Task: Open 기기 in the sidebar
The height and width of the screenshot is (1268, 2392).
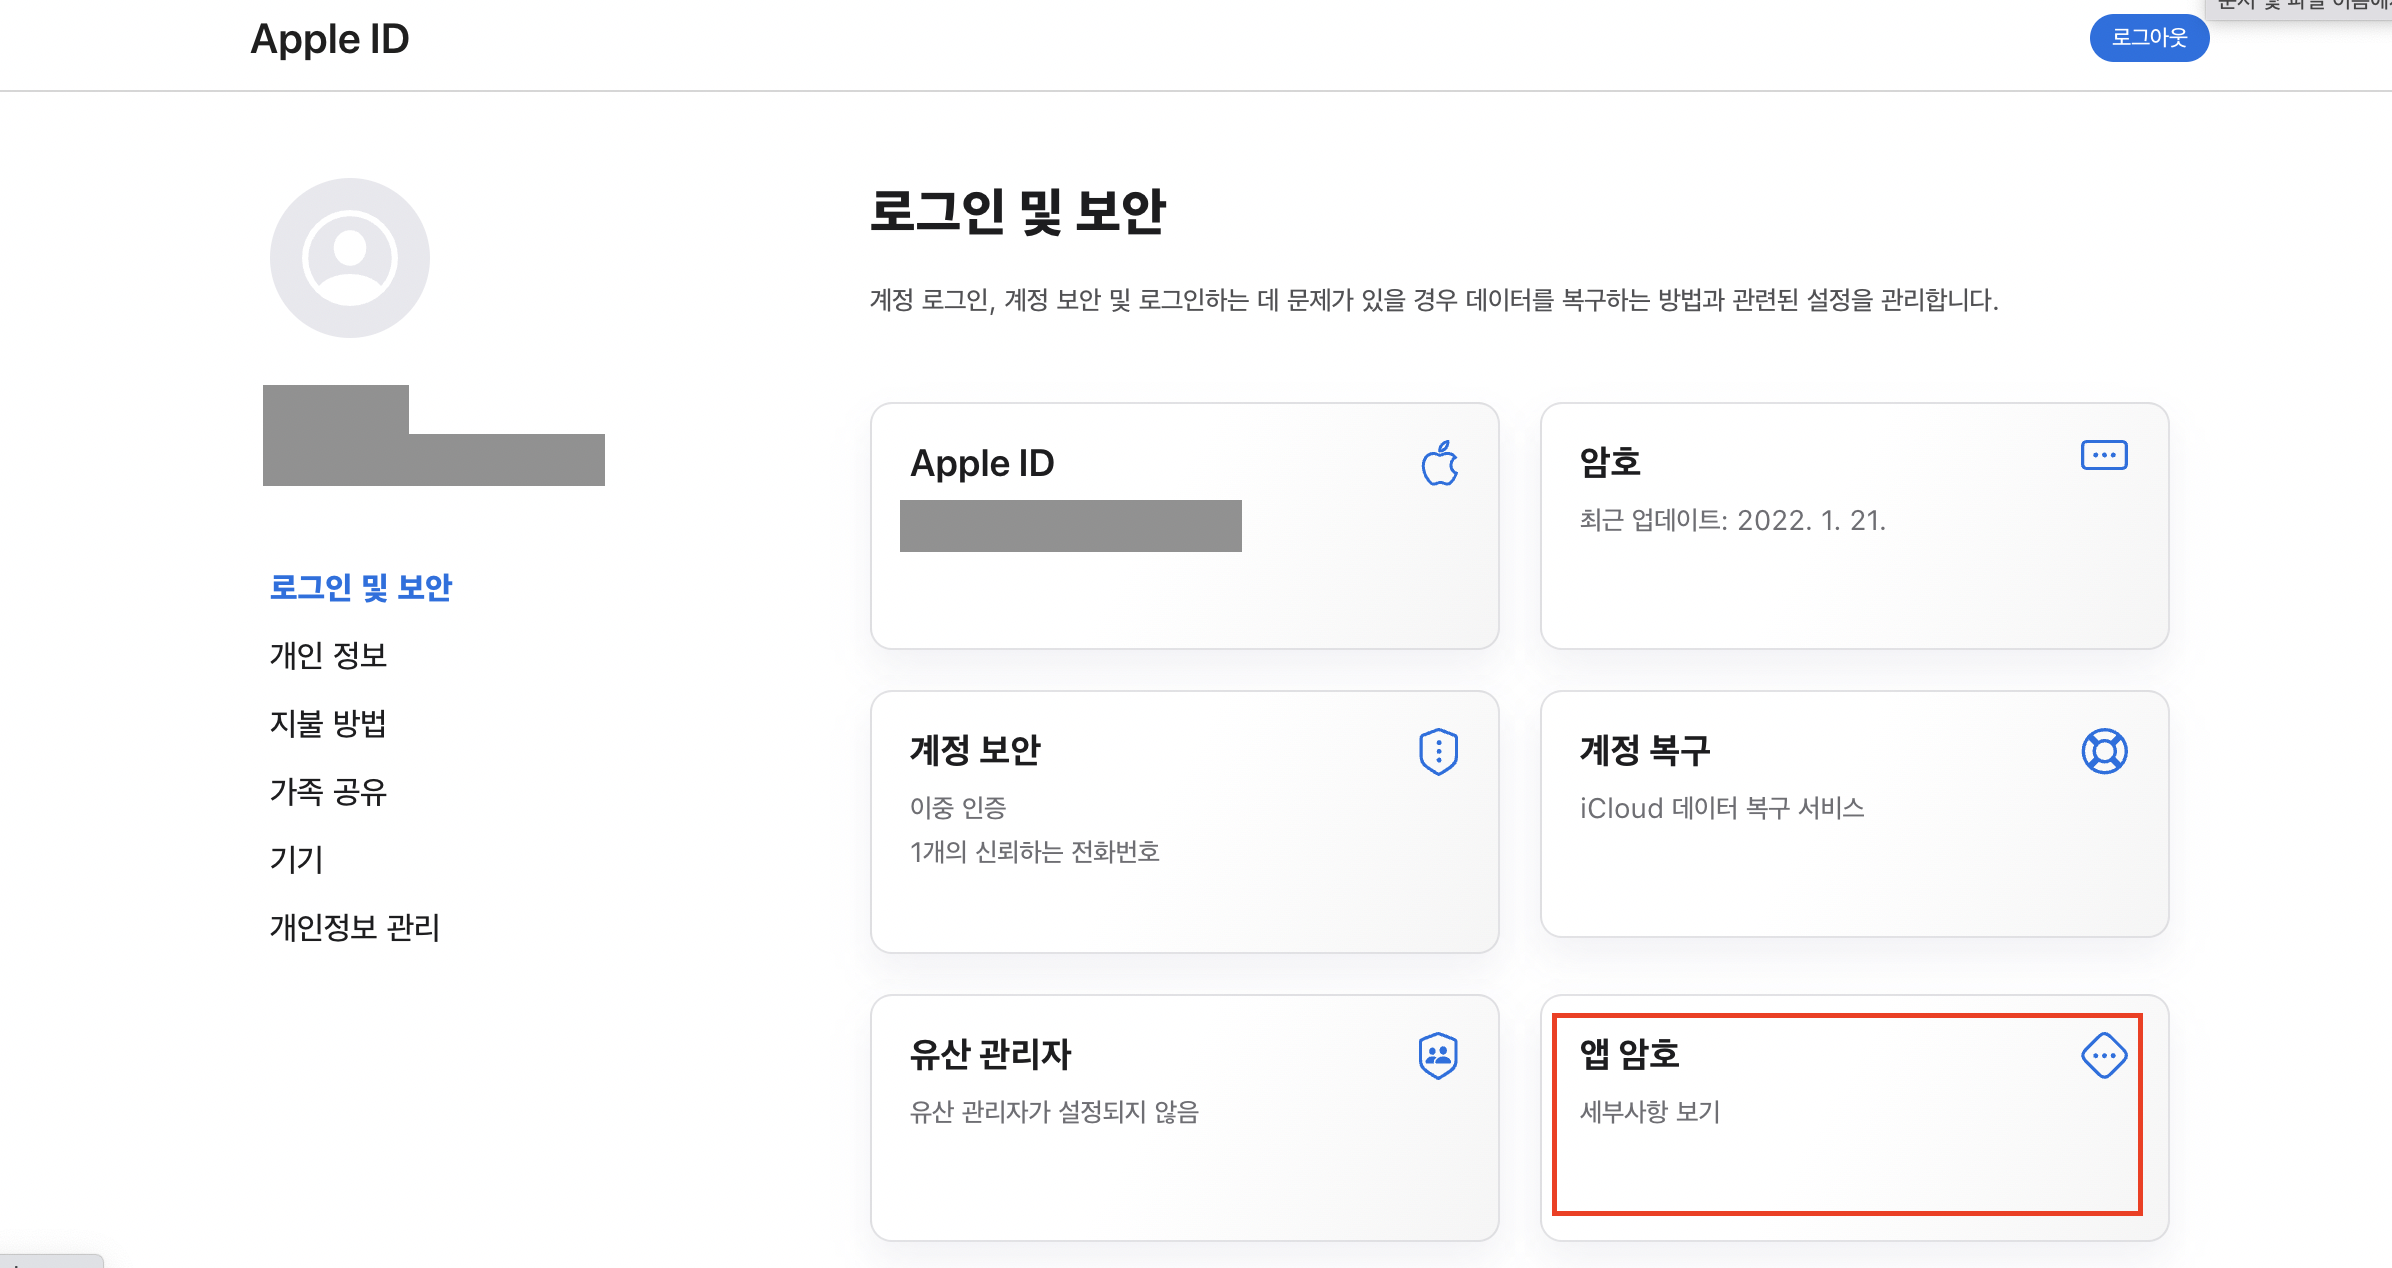Action: [296, 859]
